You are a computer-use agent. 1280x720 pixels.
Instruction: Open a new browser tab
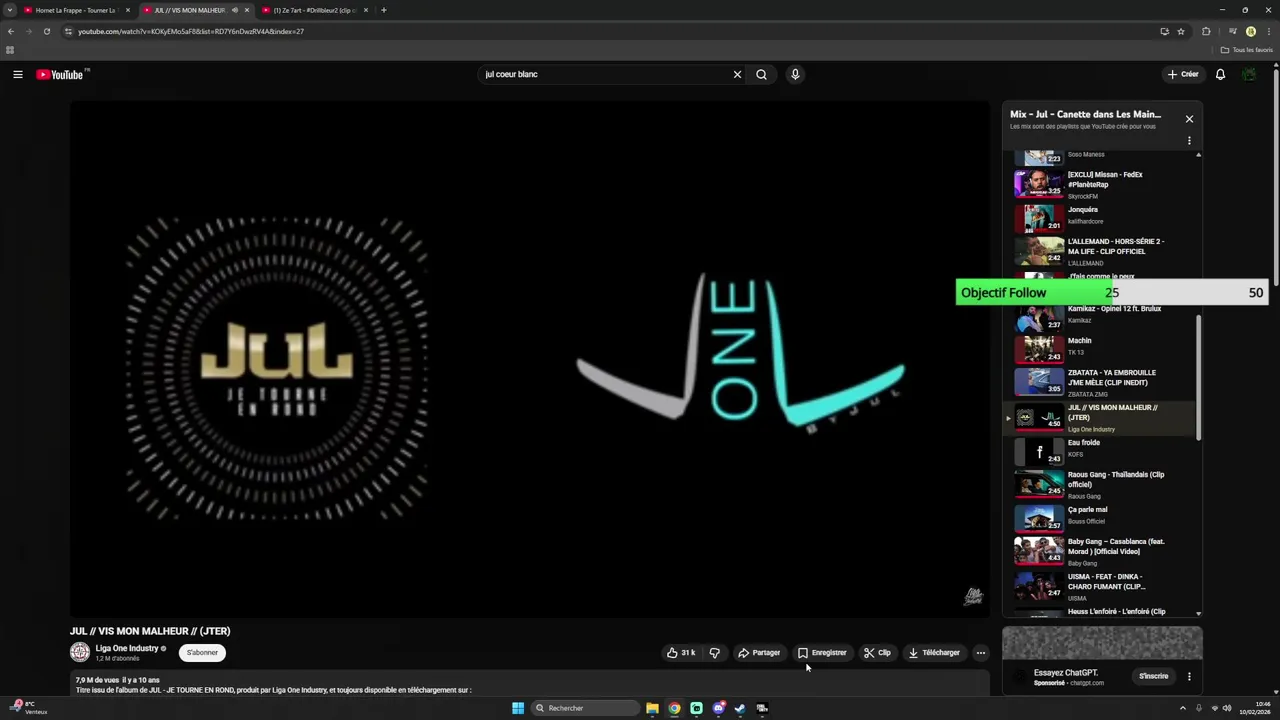(384, 10)
